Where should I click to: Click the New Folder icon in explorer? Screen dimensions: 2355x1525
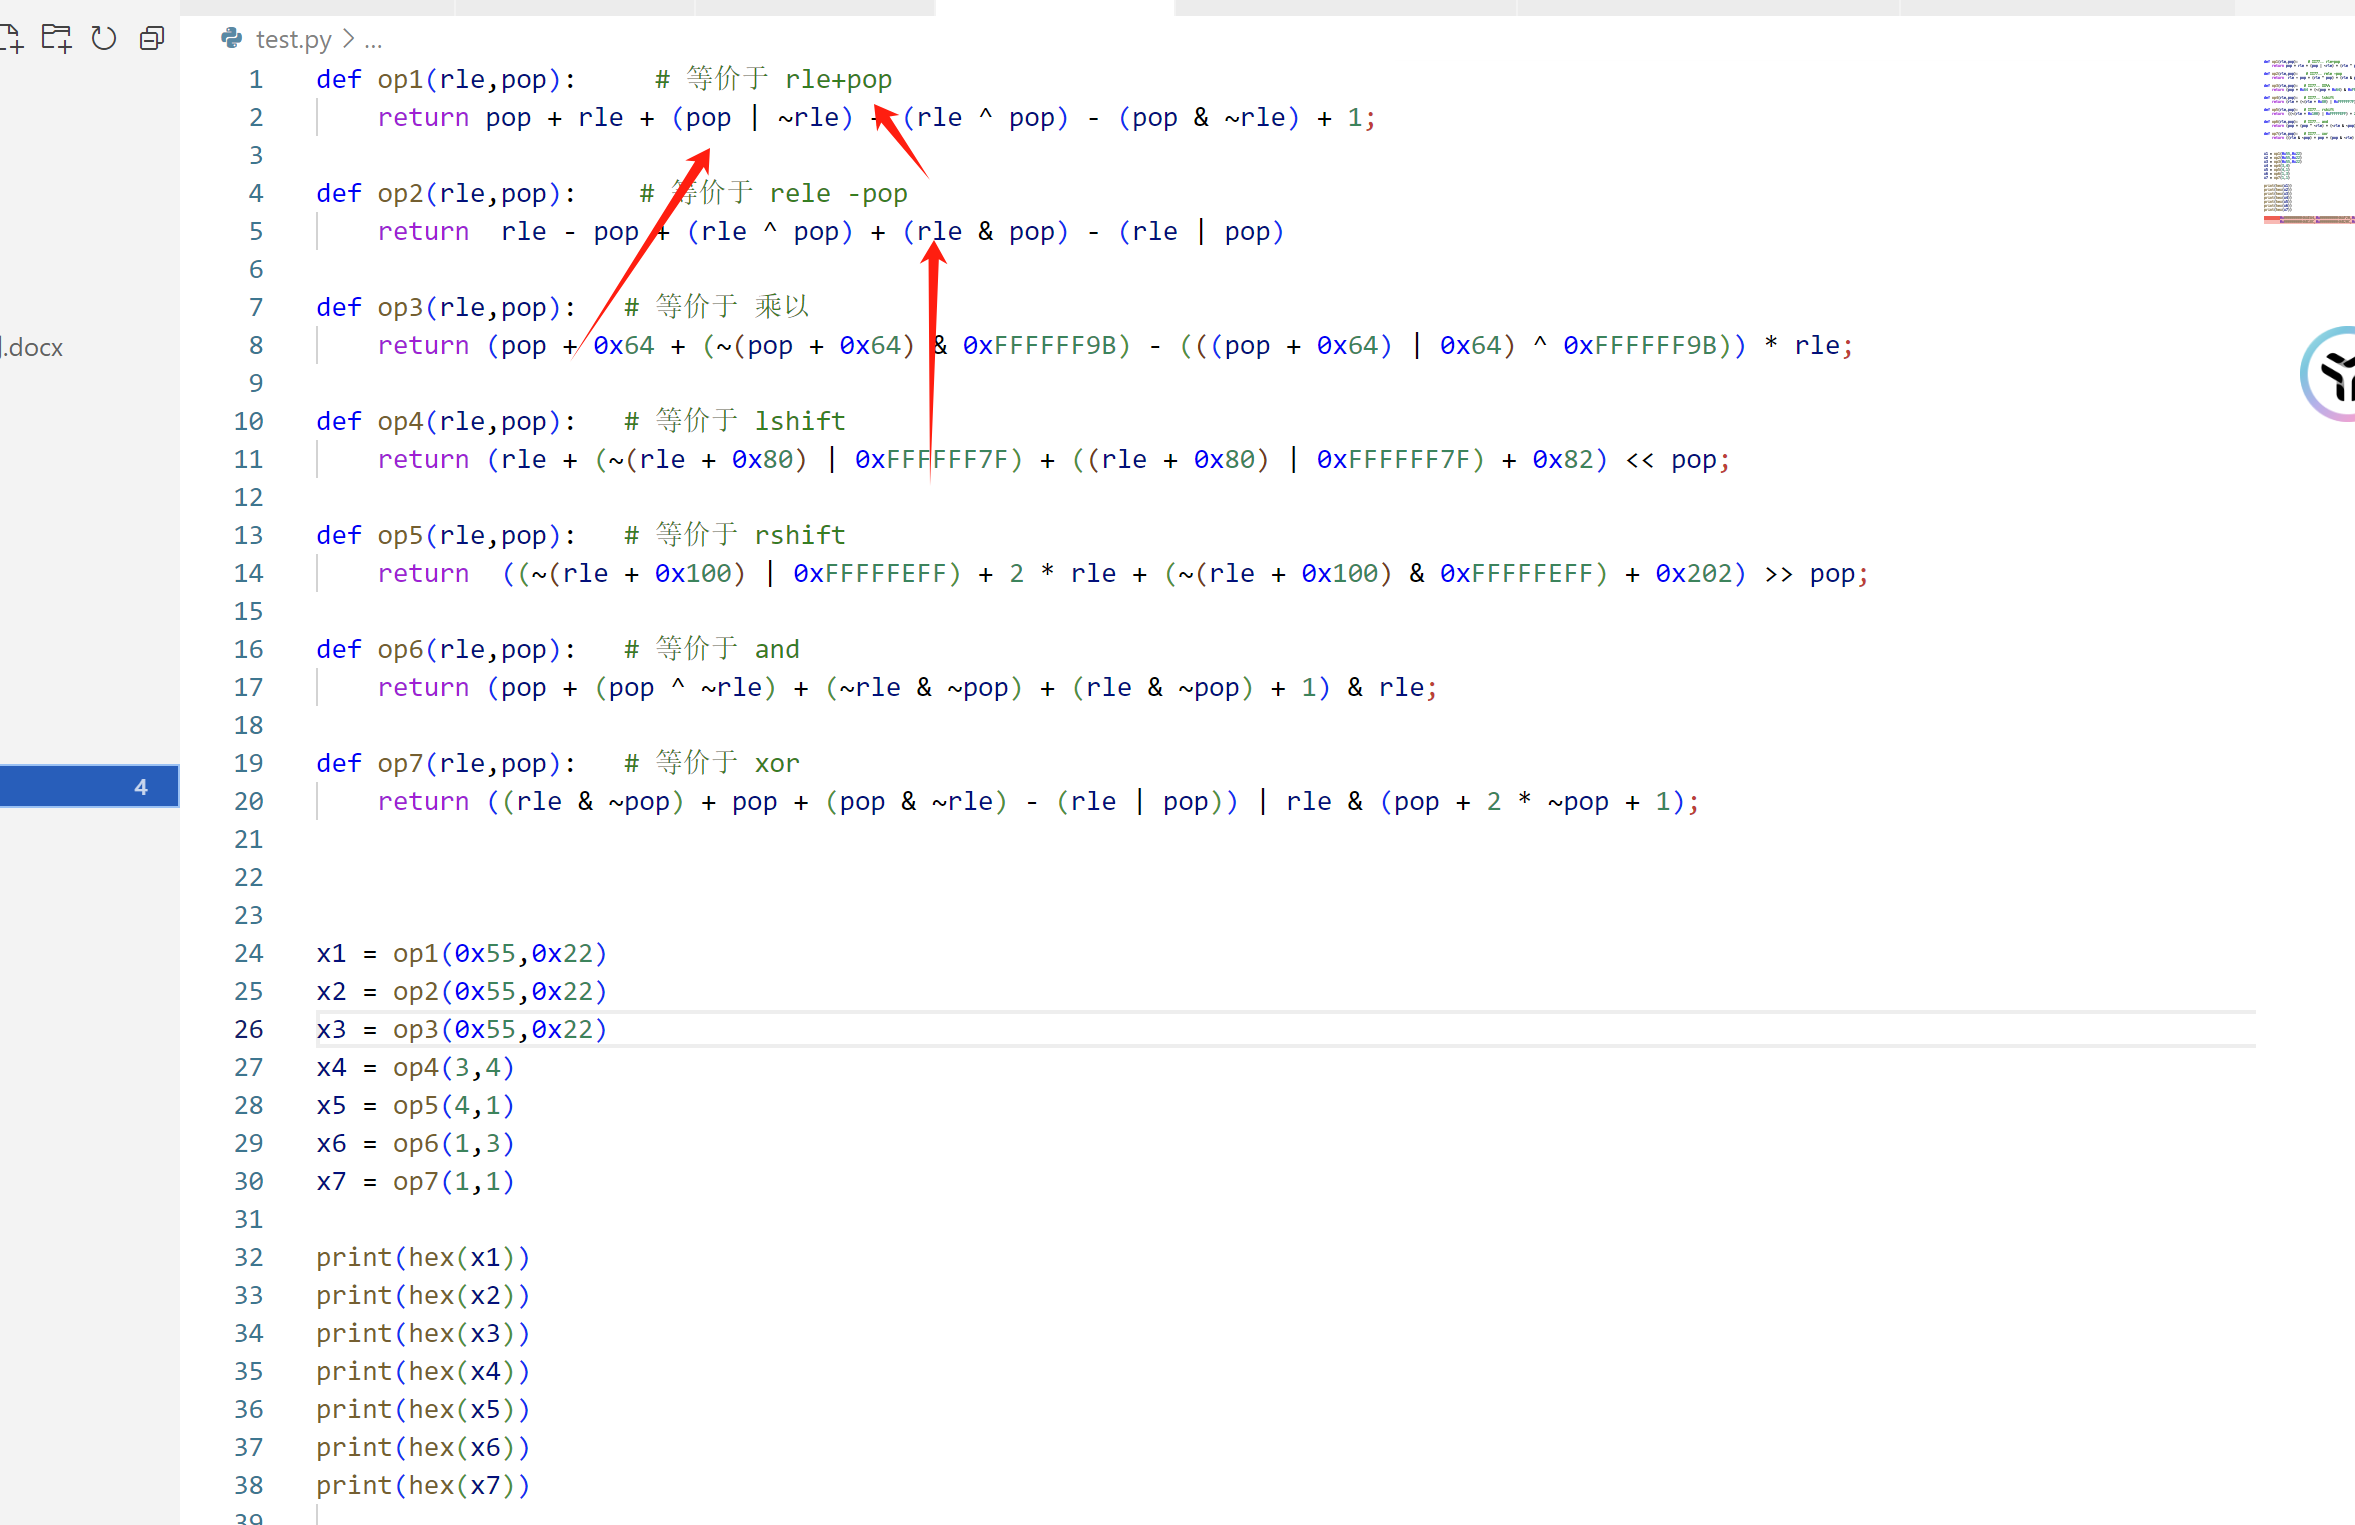pos(56,39)
